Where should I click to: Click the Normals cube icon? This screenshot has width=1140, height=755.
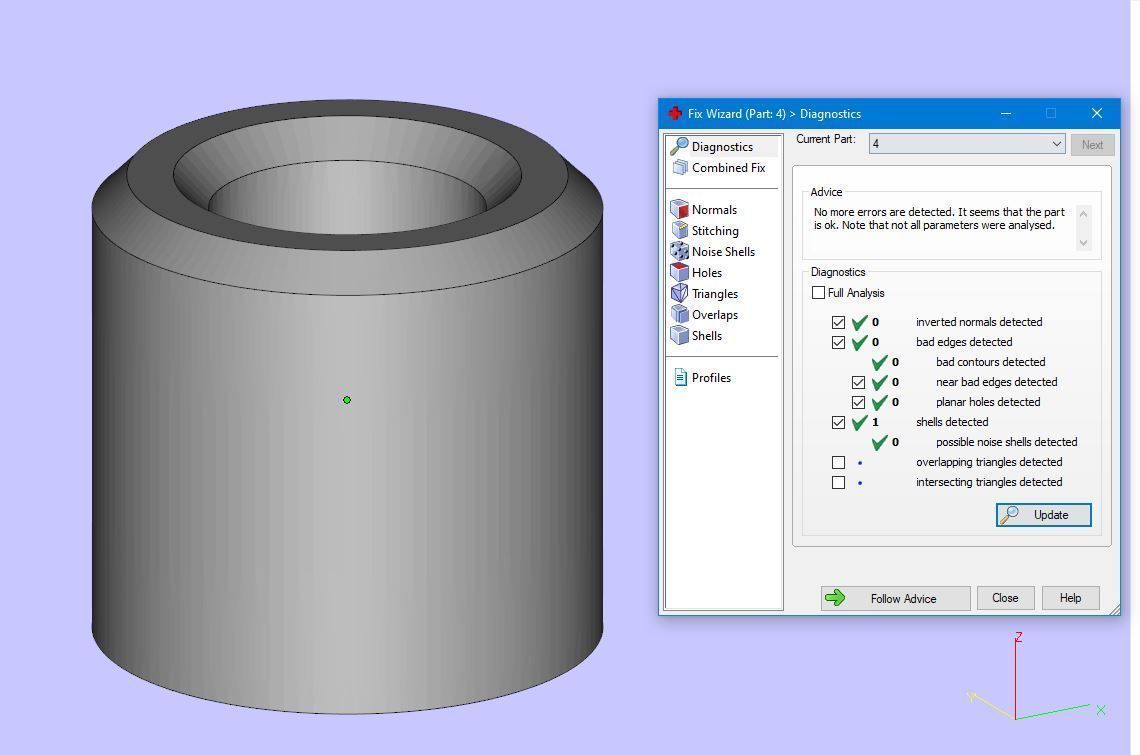coord(679,209)
